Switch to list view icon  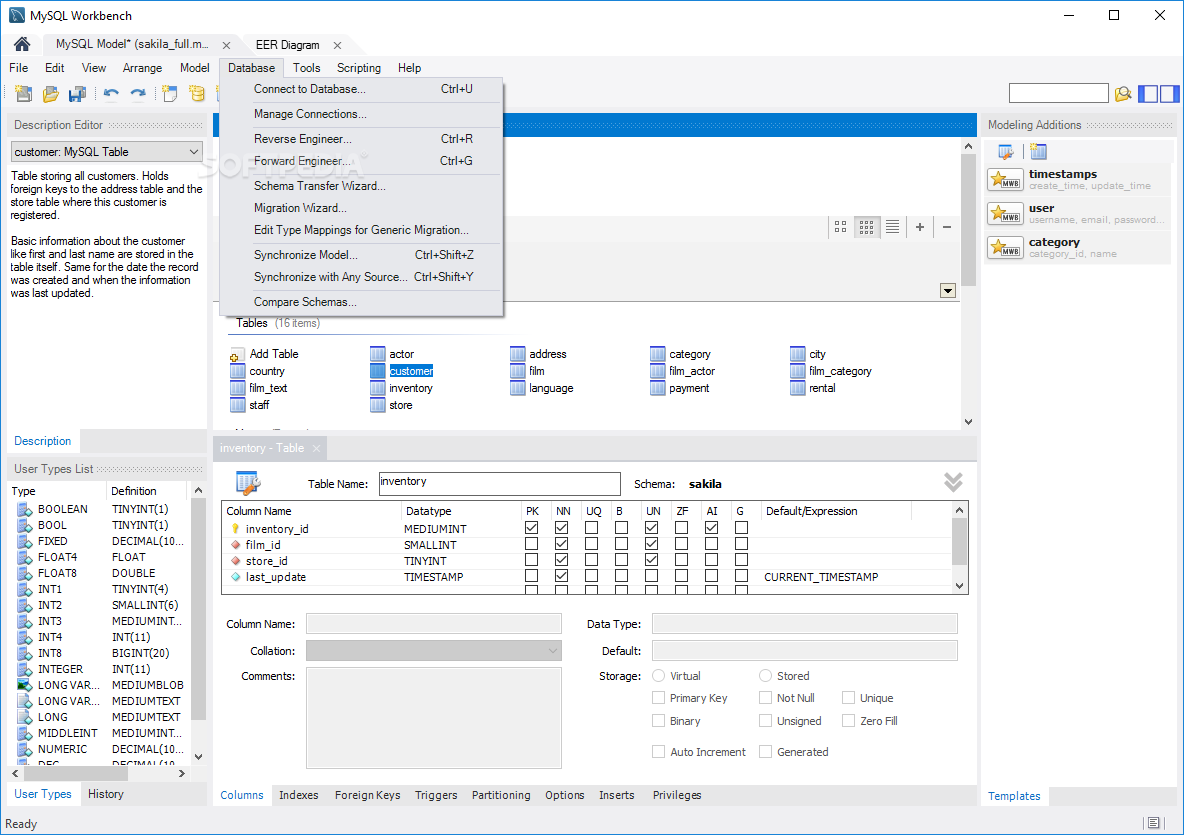tap(893, 226)
